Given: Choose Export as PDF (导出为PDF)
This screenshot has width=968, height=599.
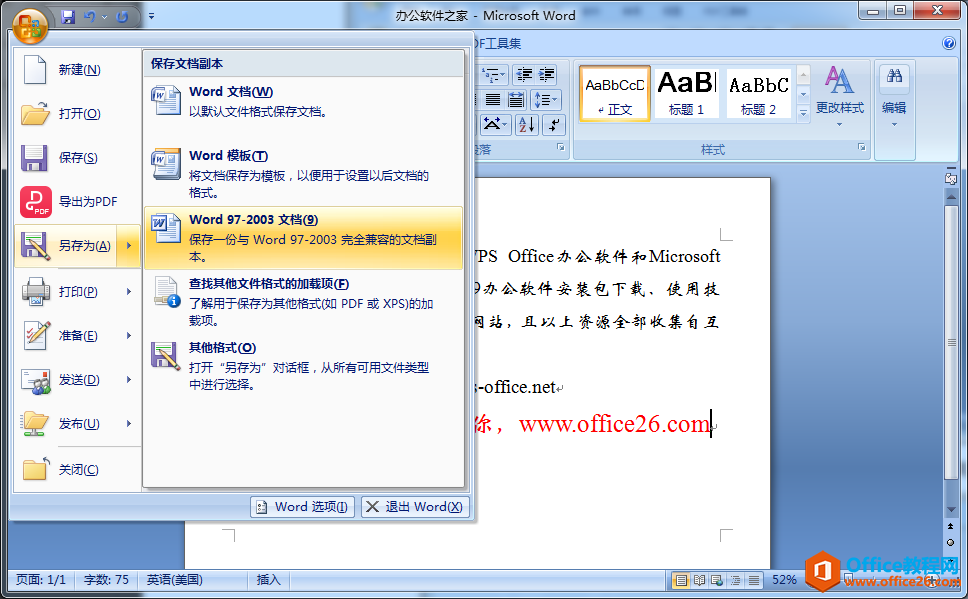Looking at the screenshot, I should tap(77, 201).
